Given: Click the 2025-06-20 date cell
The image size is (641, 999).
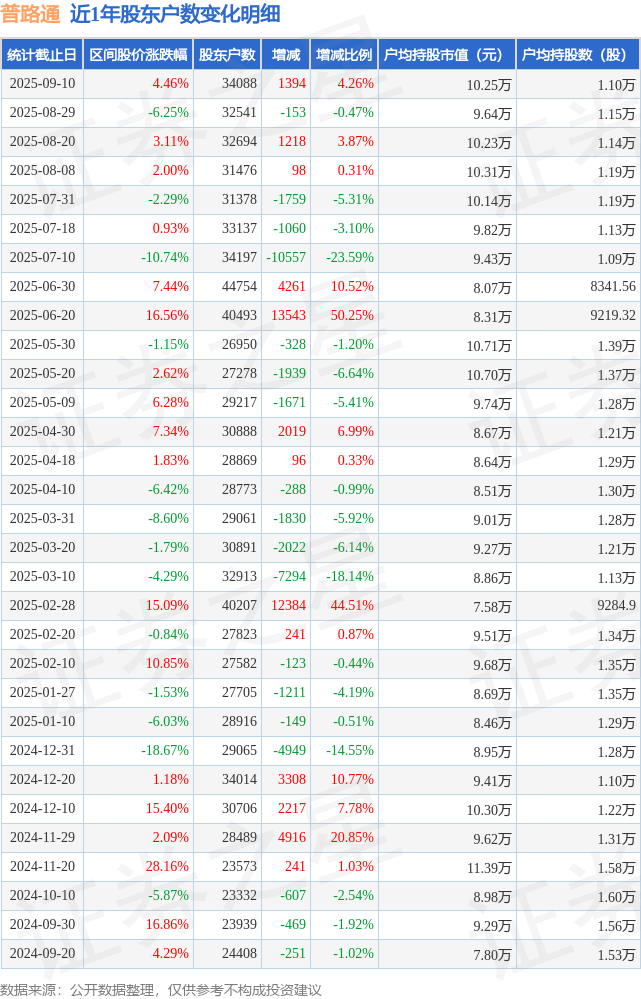Looking at the screenshot, I should point(41,316).
